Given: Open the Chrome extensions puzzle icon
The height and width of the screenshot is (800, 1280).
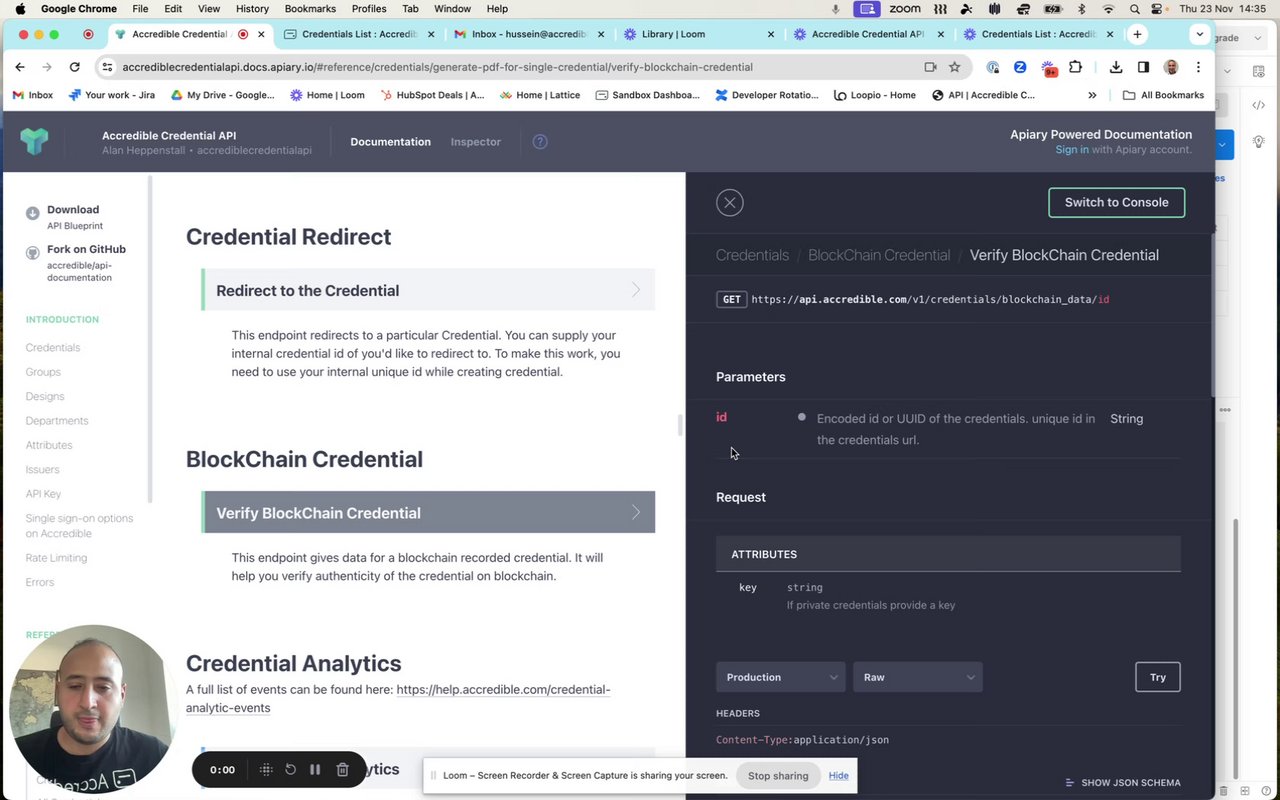Looking at the screenshot, I should pyautogui.click(x=1075, y=67).
